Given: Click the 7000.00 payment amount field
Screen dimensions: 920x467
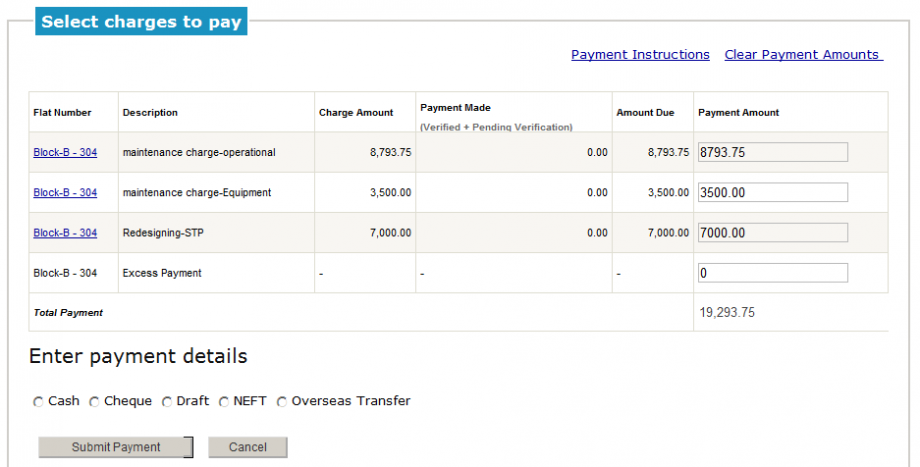Looking at the screenshot, I should [772, 232].
